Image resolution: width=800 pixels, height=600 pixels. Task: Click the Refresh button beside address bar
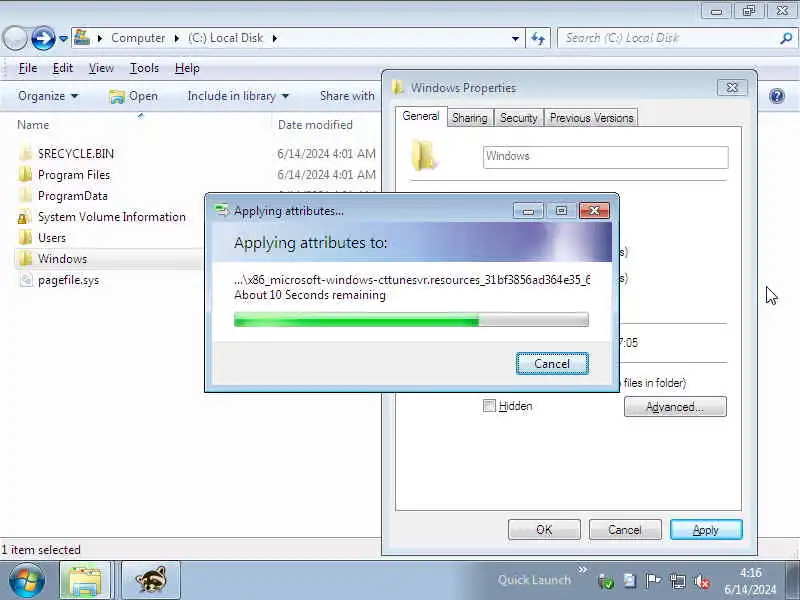[x=538, y=38]
